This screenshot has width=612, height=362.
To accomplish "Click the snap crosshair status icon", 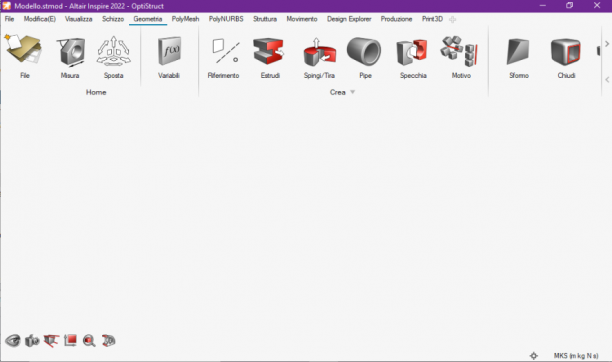I will click(x=534, y=355).
